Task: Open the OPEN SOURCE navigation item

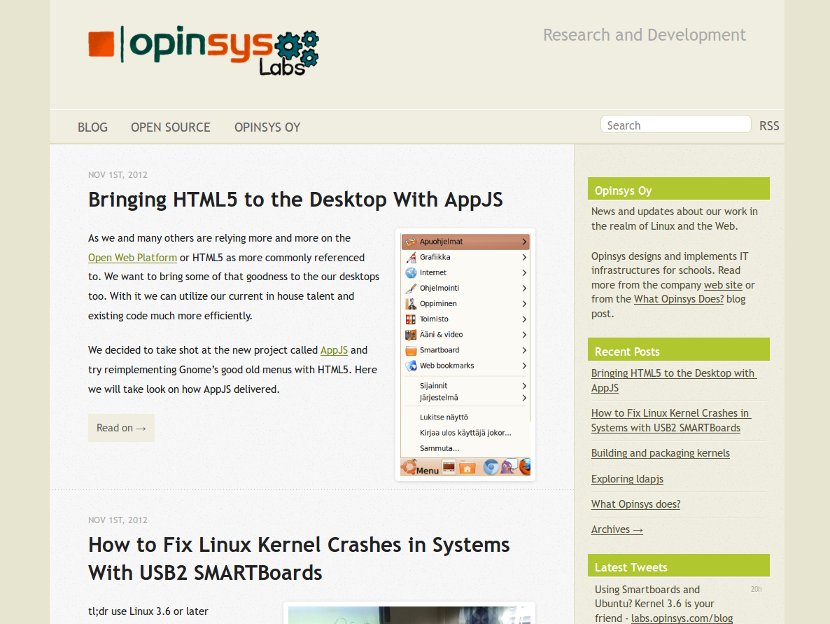Action: tap(170, 128)
